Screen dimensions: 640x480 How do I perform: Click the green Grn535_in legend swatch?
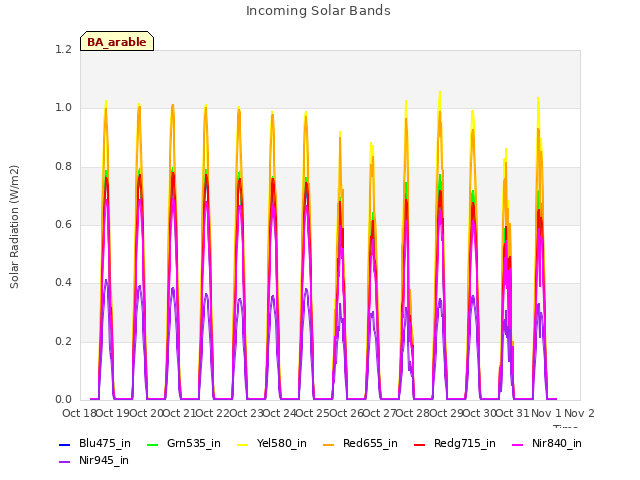pyautogui.click(x=152, y=445)
